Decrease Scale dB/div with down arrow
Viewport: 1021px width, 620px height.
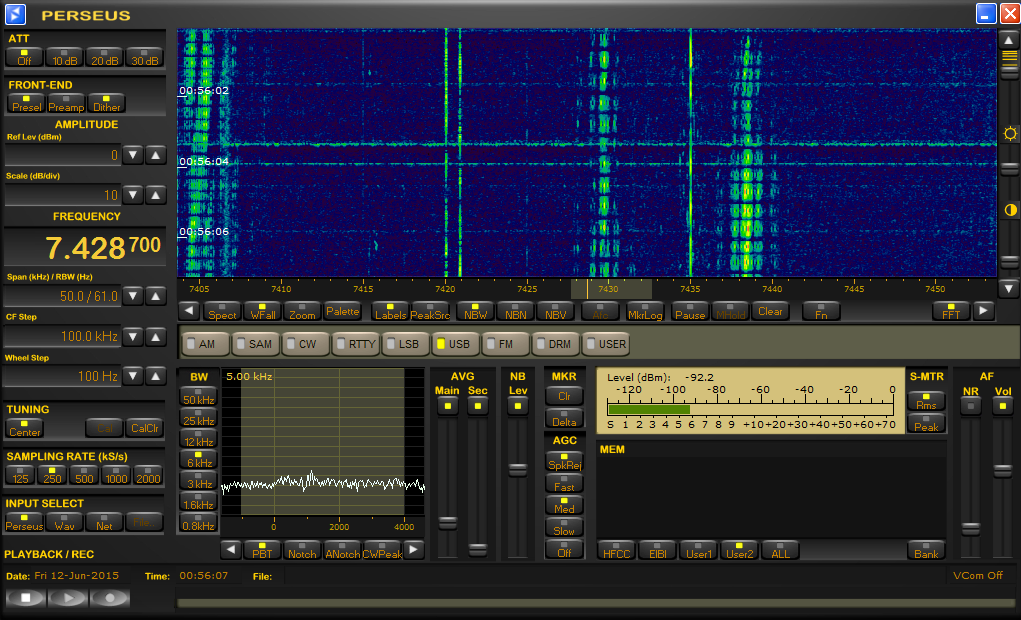133,195
